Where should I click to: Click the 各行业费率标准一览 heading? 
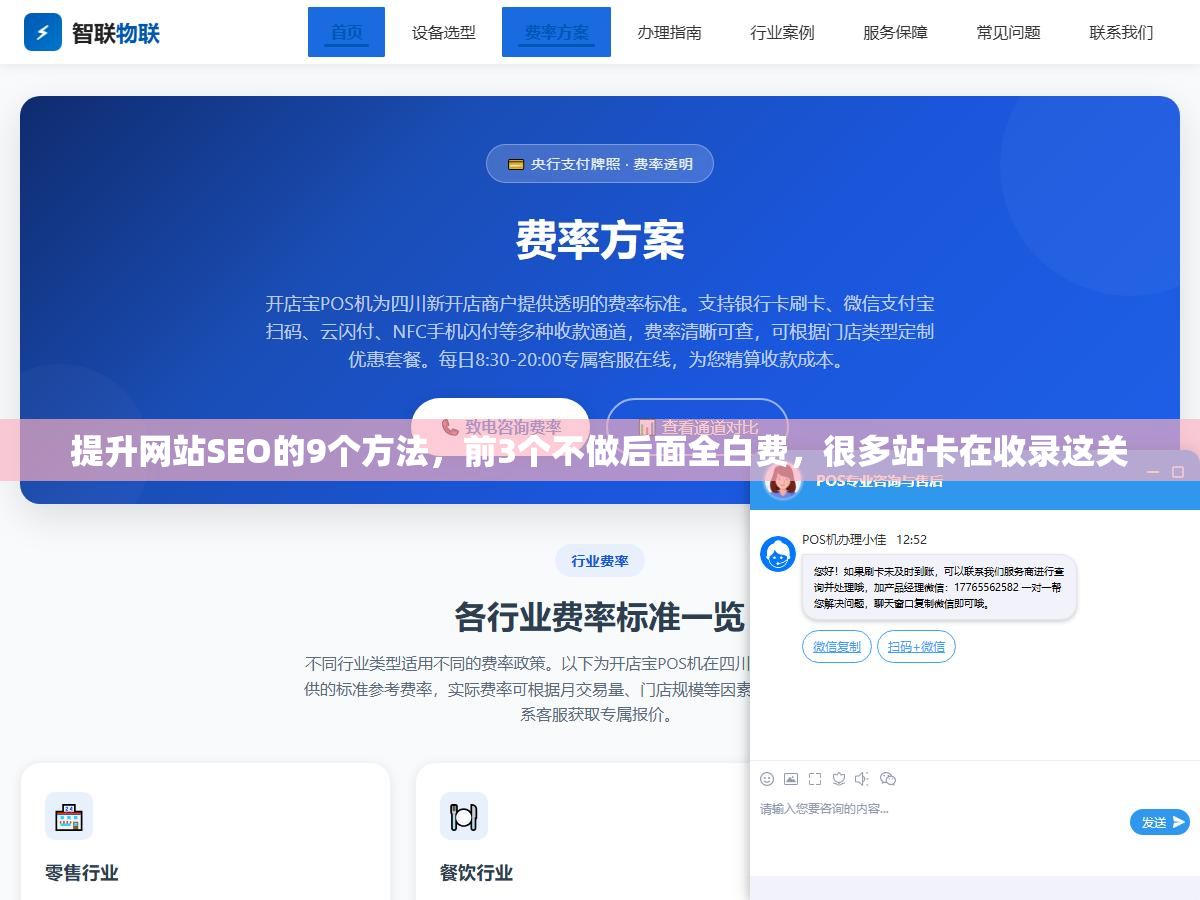[600, 617]
